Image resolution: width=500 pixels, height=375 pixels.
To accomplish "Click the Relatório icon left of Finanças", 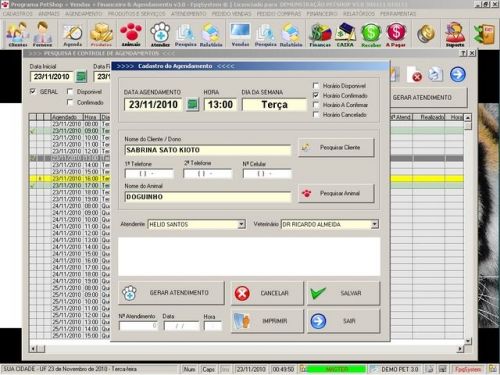I will pyautogui.click(x=291, y=34).
